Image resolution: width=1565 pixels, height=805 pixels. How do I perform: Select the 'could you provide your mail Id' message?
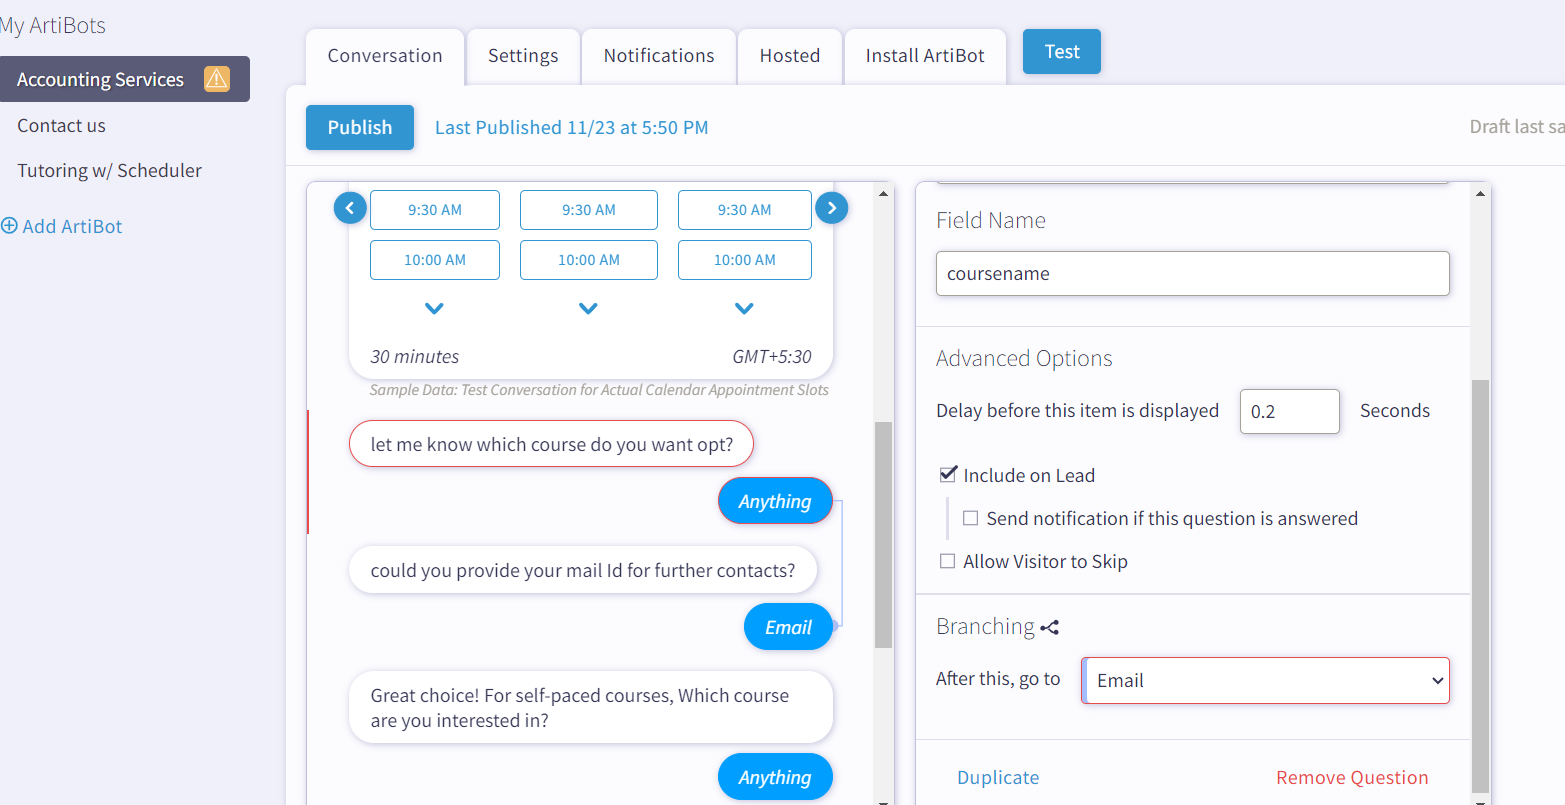pyautogui.click(x=583, y=570)
